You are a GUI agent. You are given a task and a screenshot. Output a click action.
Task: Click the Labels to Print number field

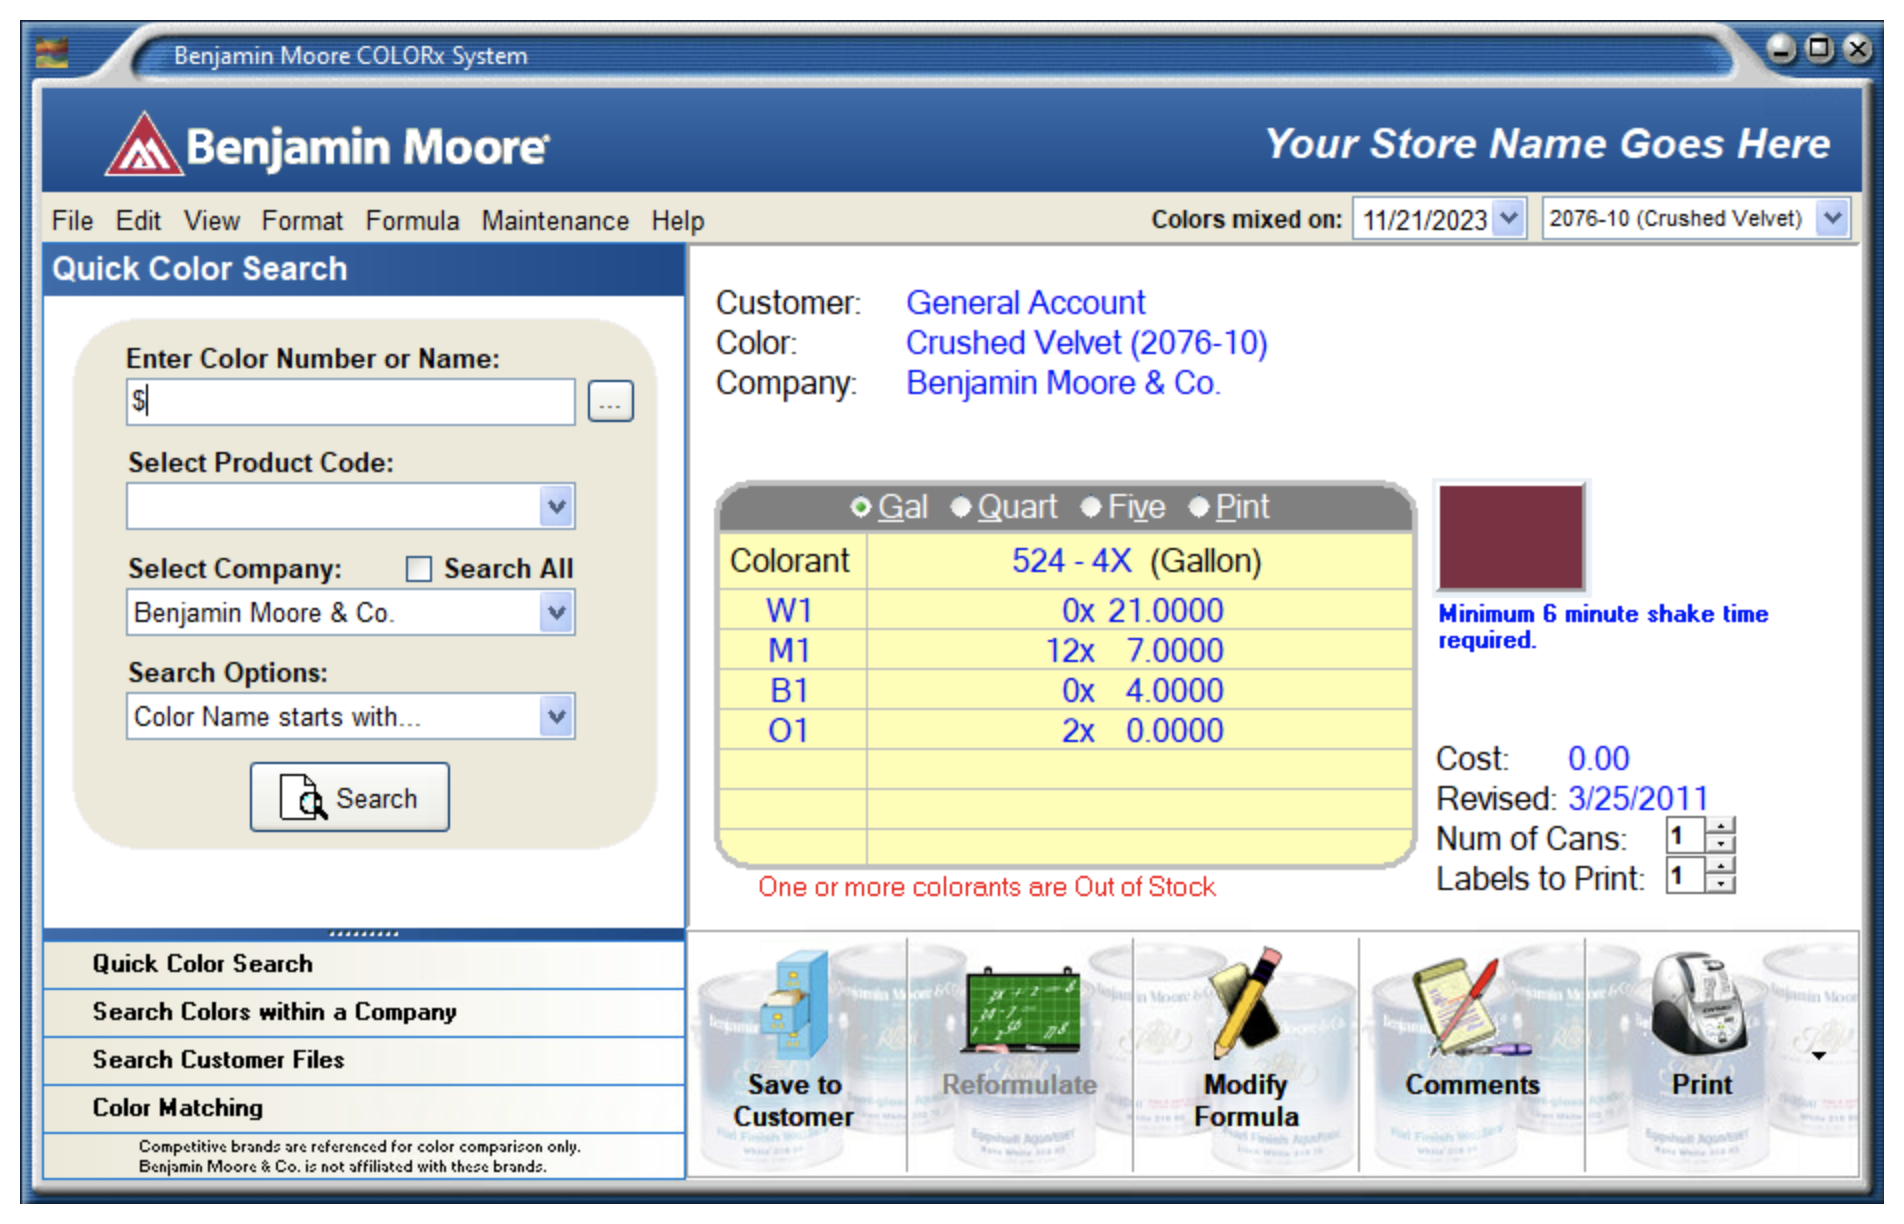(1686, 876)
